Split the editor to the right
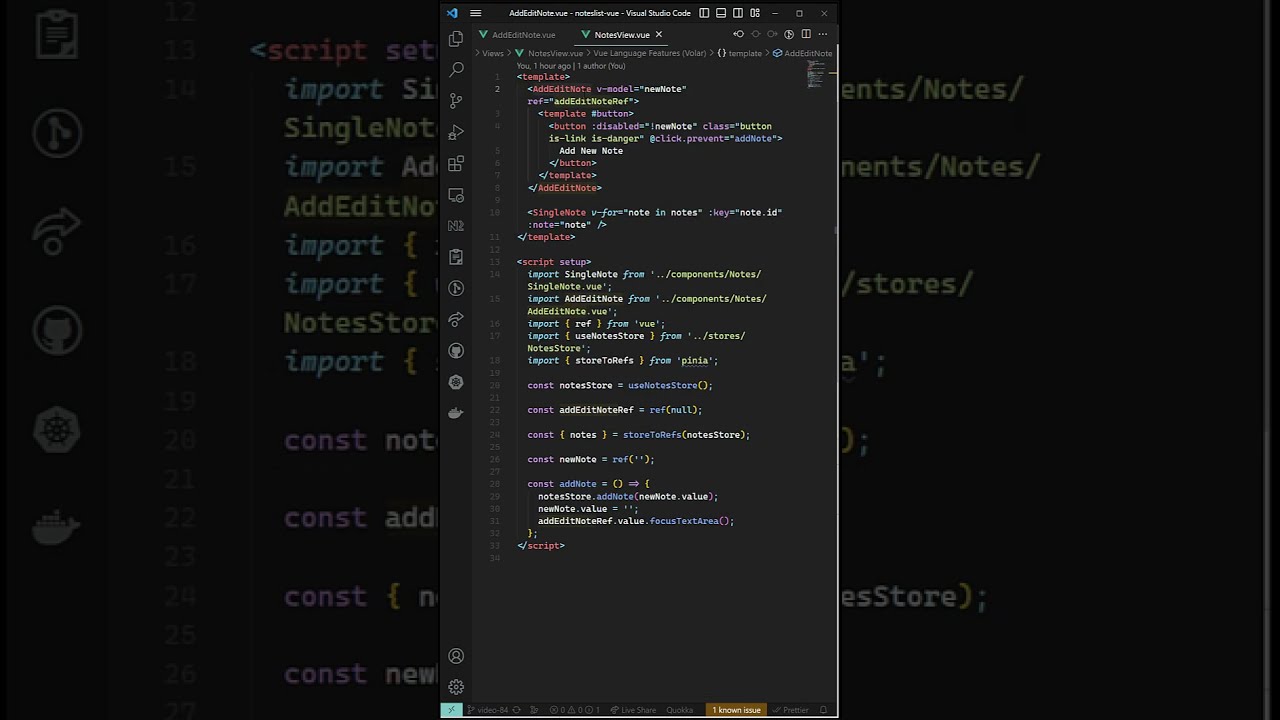 (806, 34)
